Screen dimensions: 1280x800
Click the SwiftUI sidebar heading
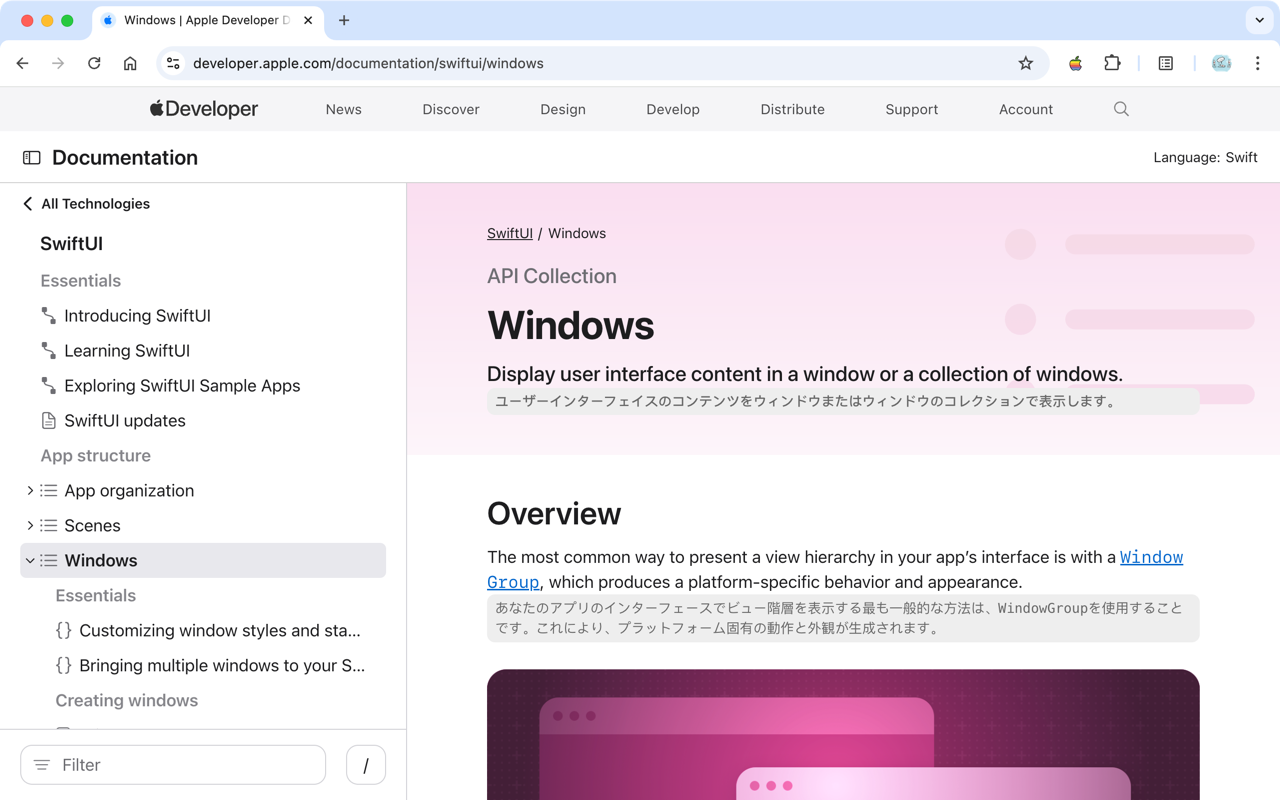71,244
